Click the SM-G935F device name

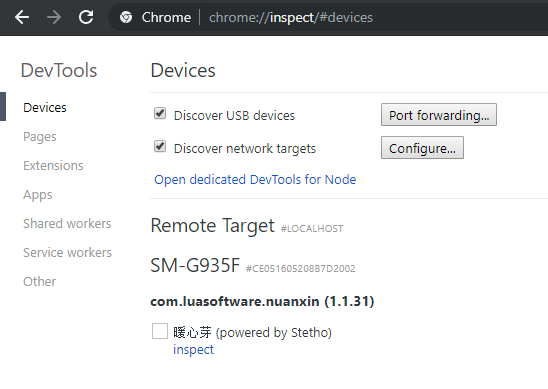195,265
